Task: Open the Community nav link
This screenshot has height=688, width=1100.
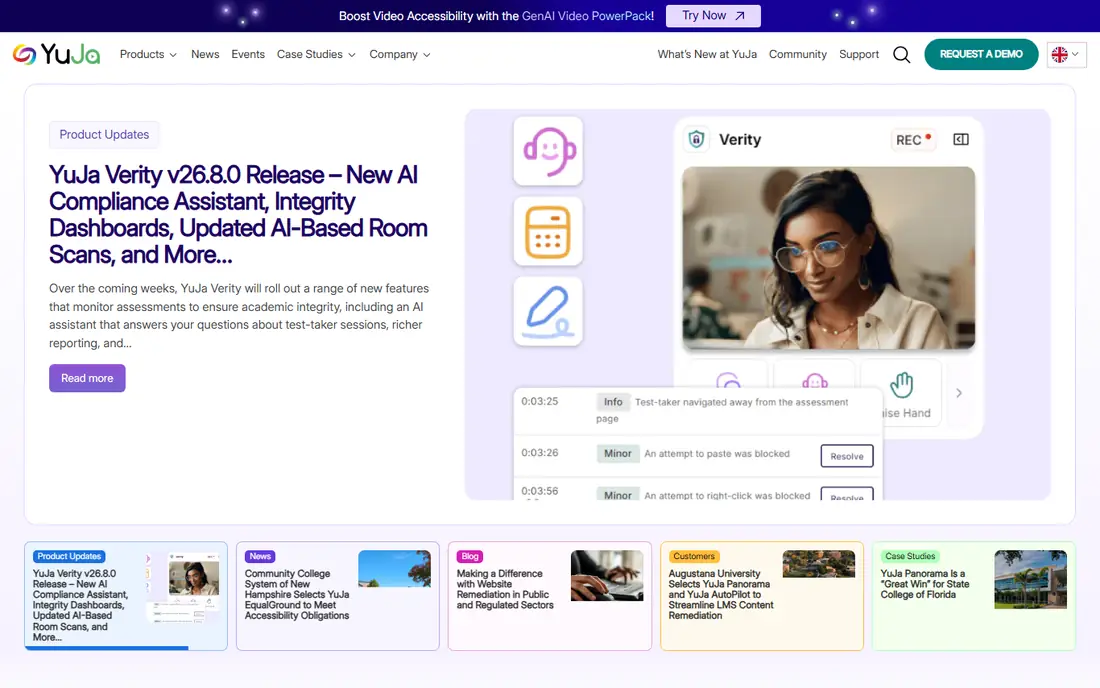Action: (798, 55)
